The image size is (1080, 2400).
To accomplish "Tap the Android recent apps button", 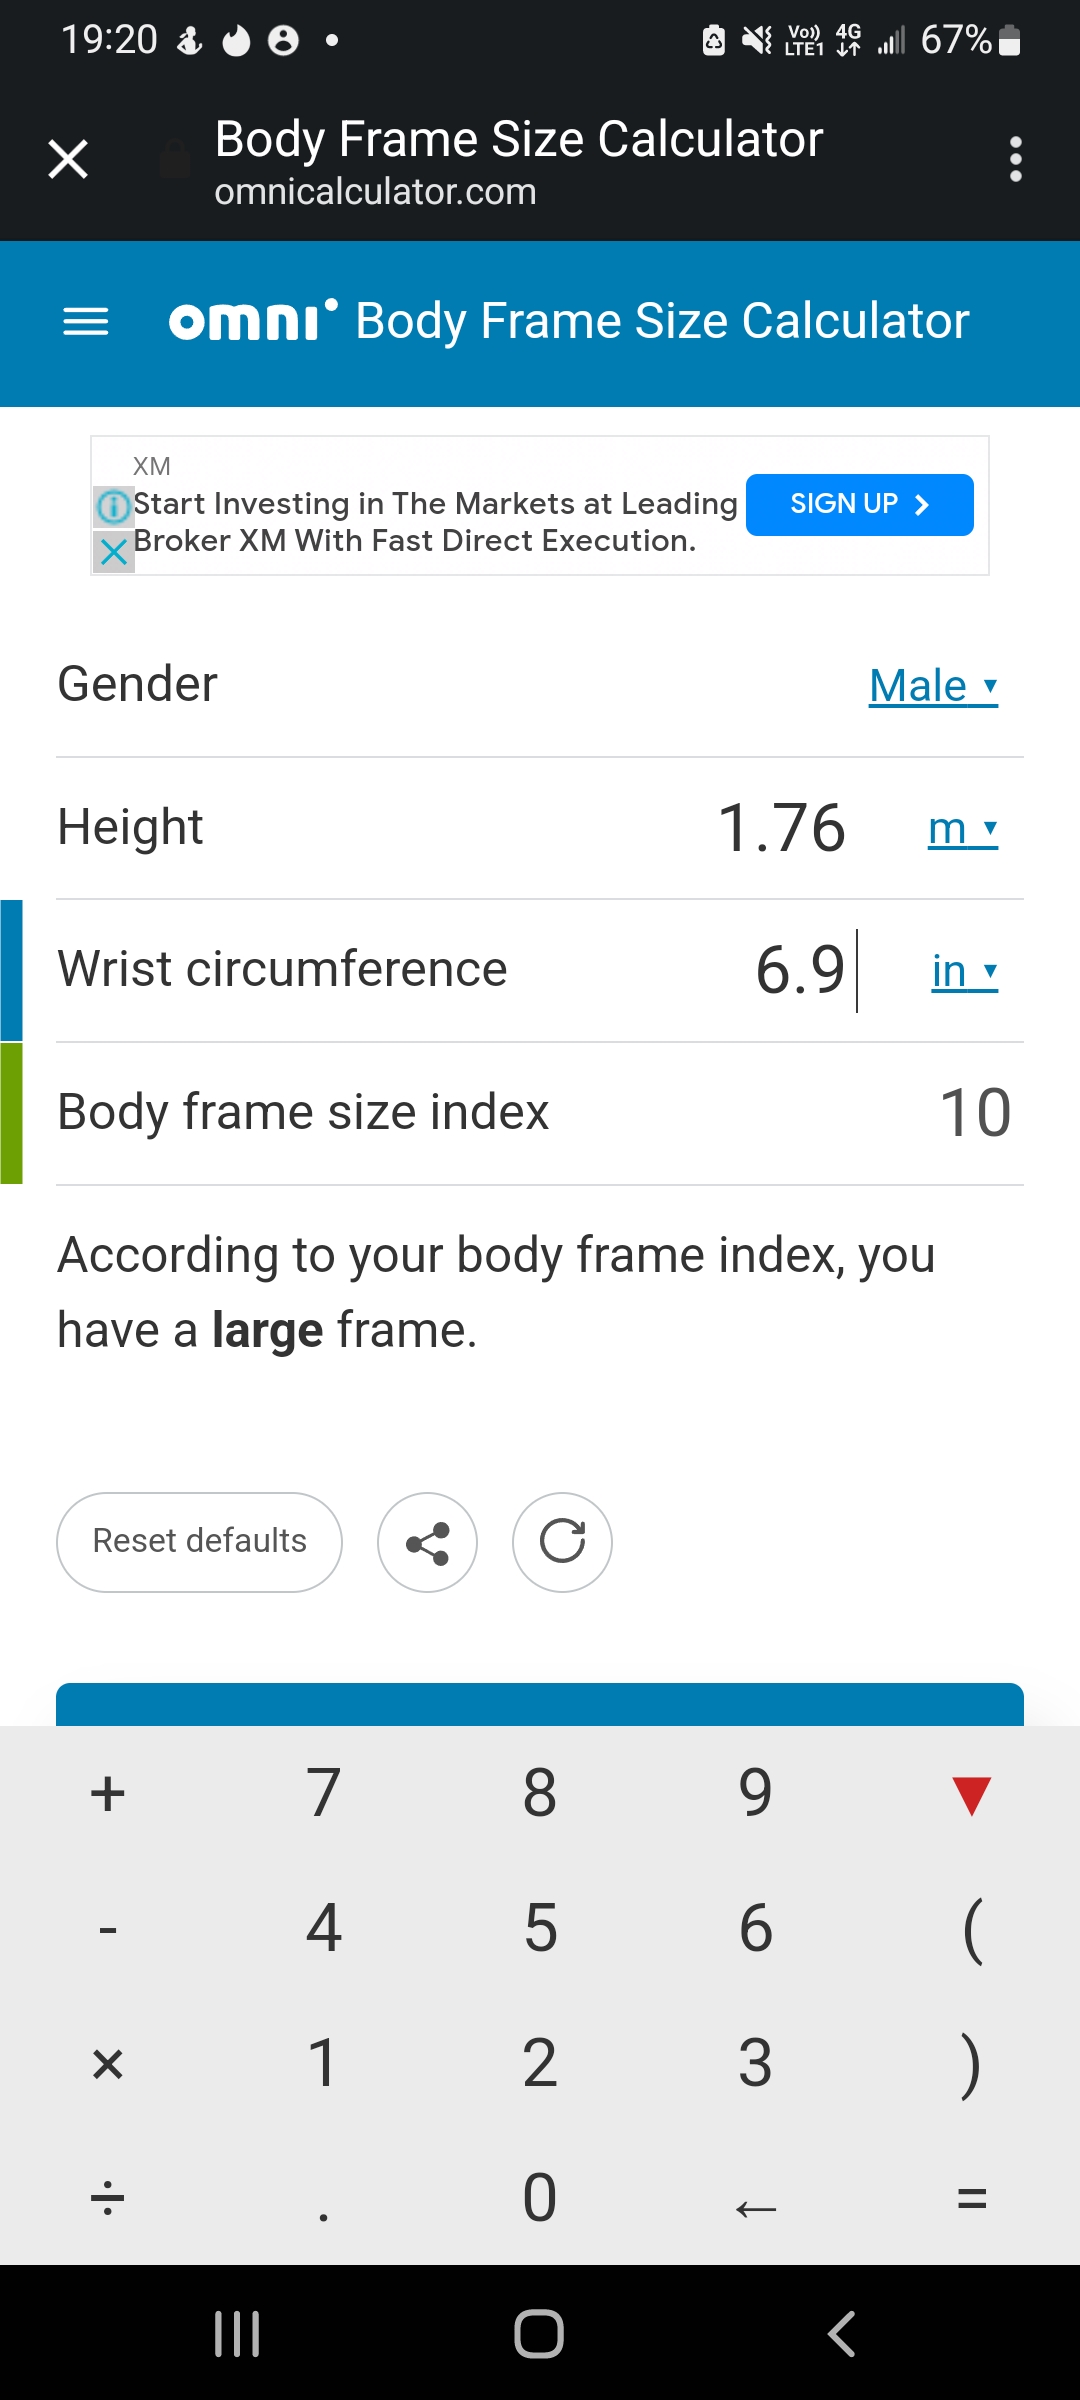I will click(237, 2334).
